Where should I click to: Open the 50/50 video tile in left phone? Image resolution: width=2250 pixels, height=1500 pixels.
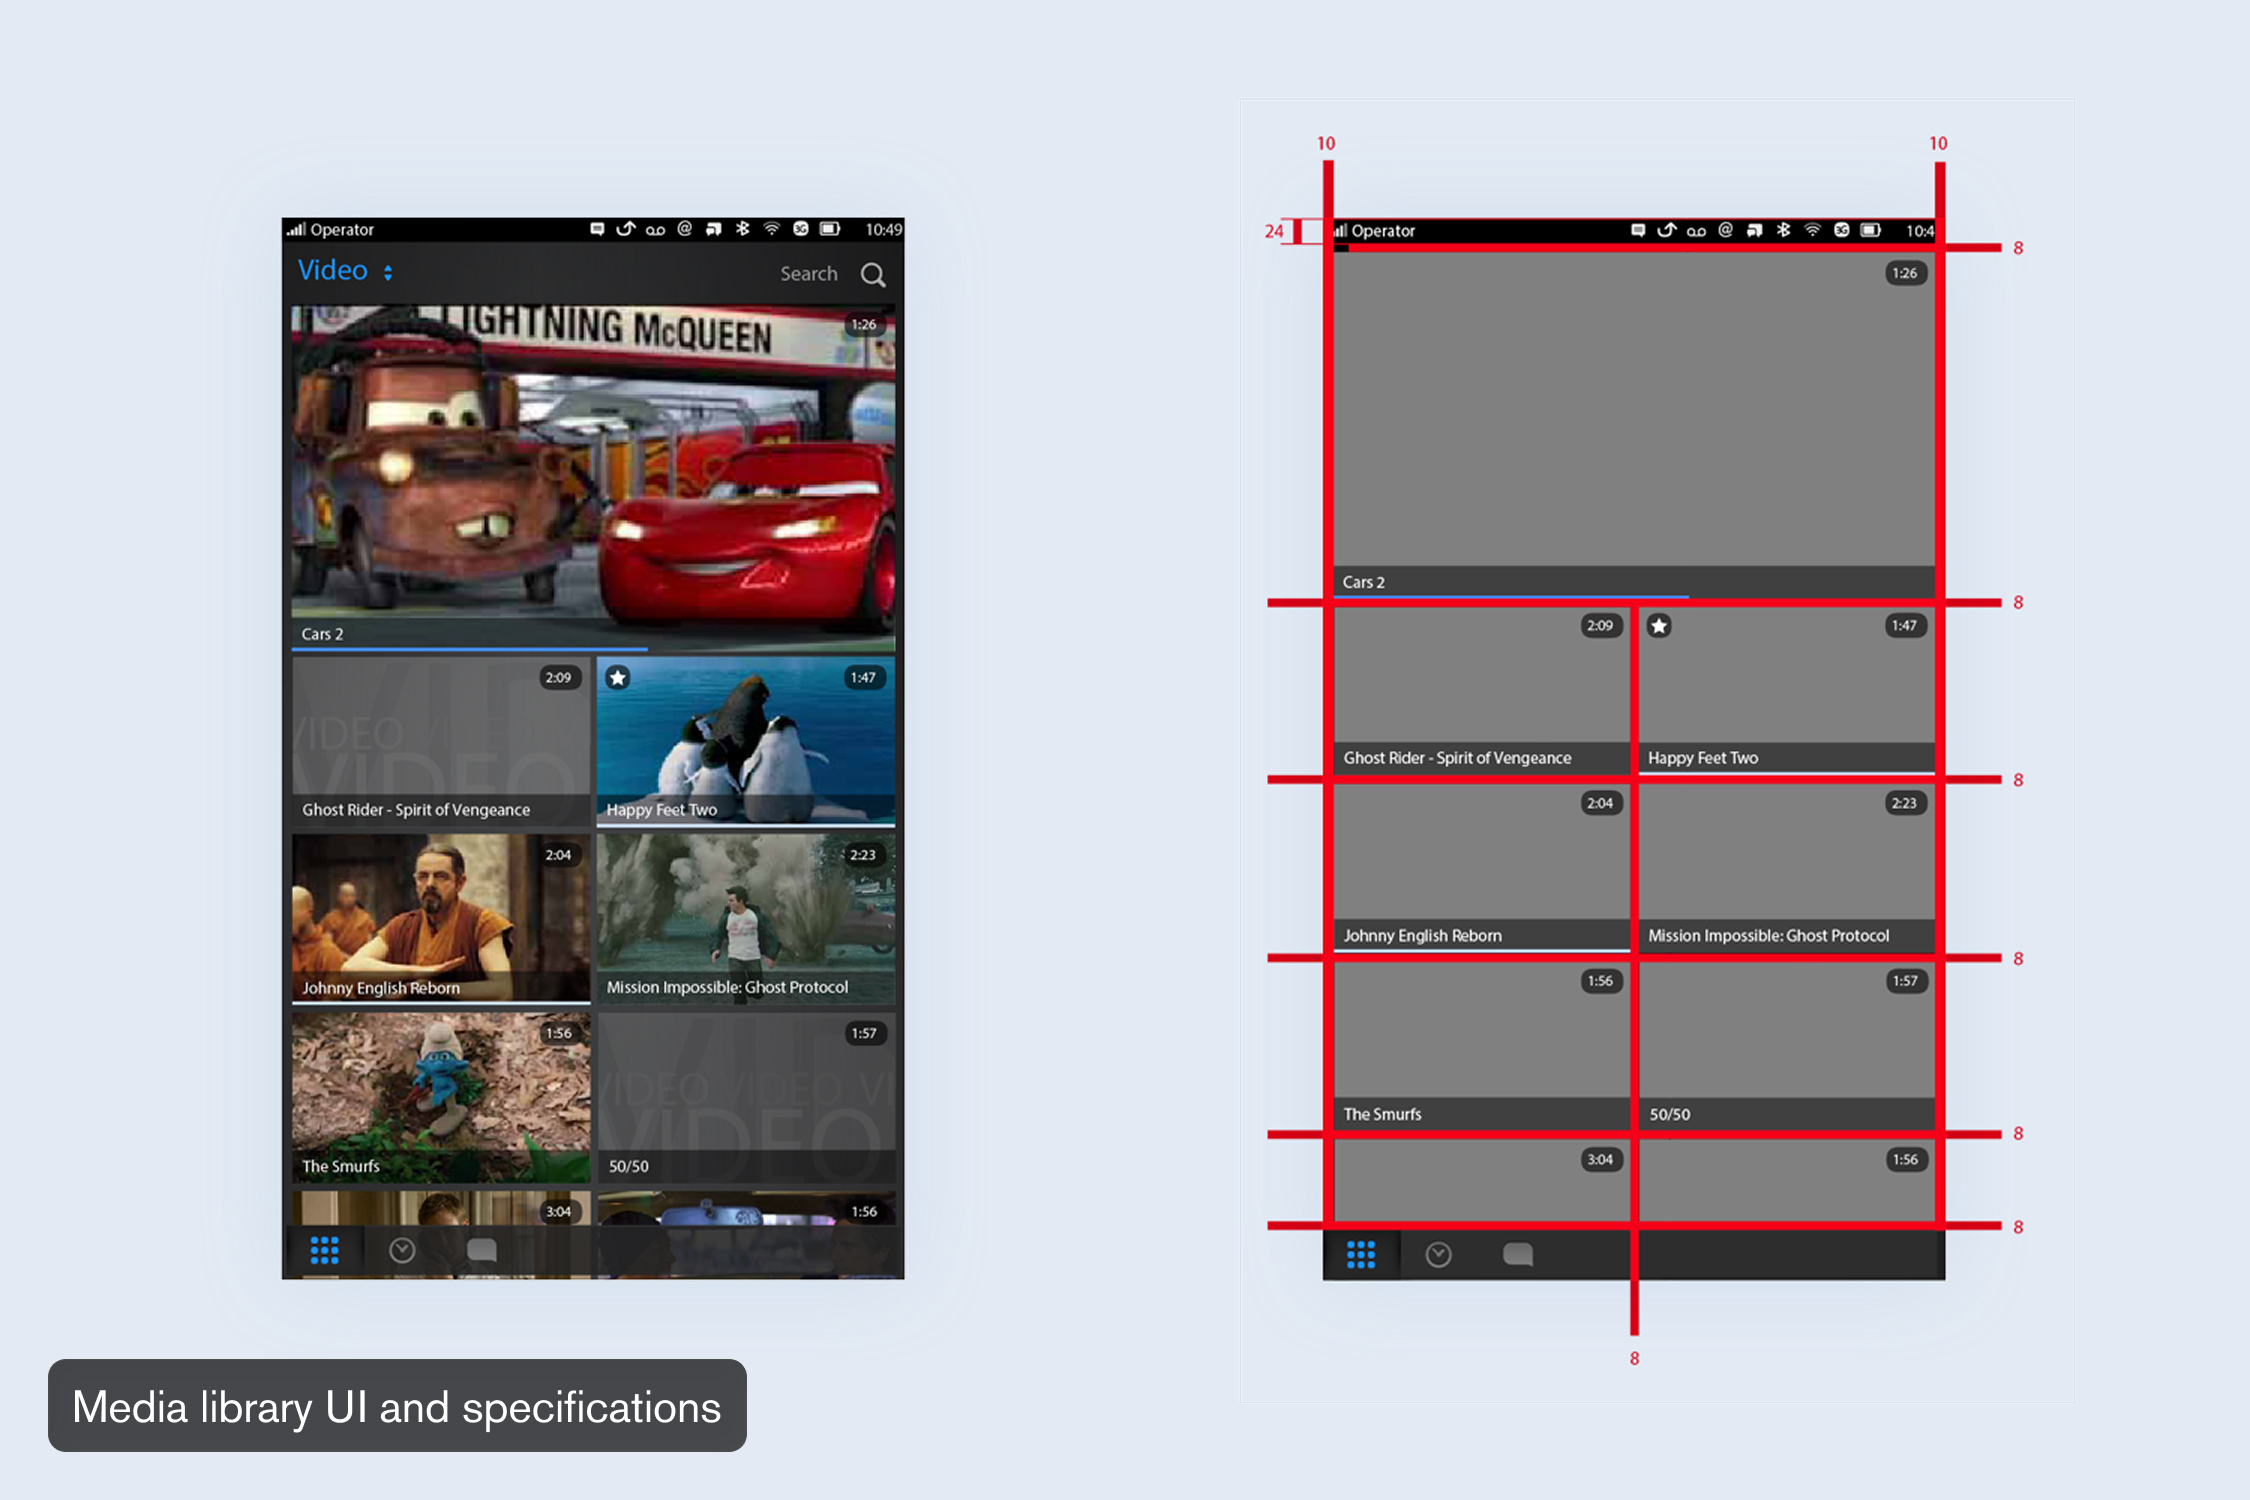746,1097
